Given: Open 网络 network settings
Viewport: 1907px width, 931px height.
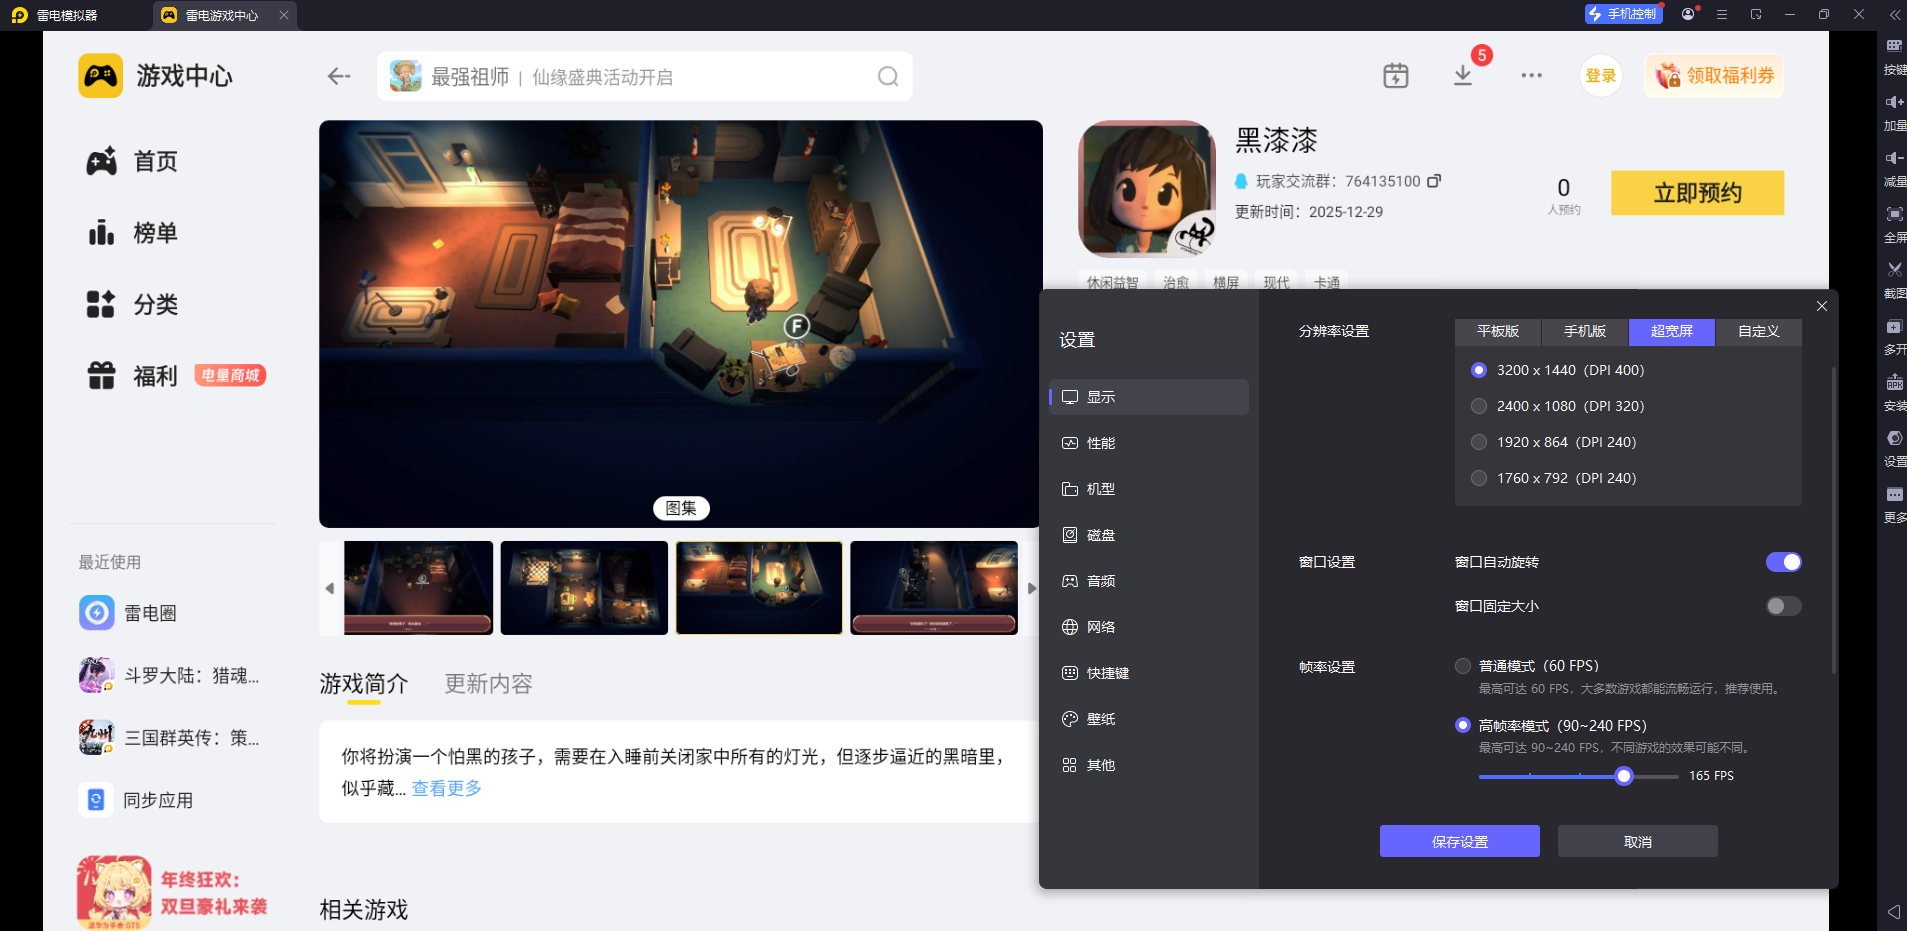Looking at the screenshot, I should click(x=1149, y=627).
